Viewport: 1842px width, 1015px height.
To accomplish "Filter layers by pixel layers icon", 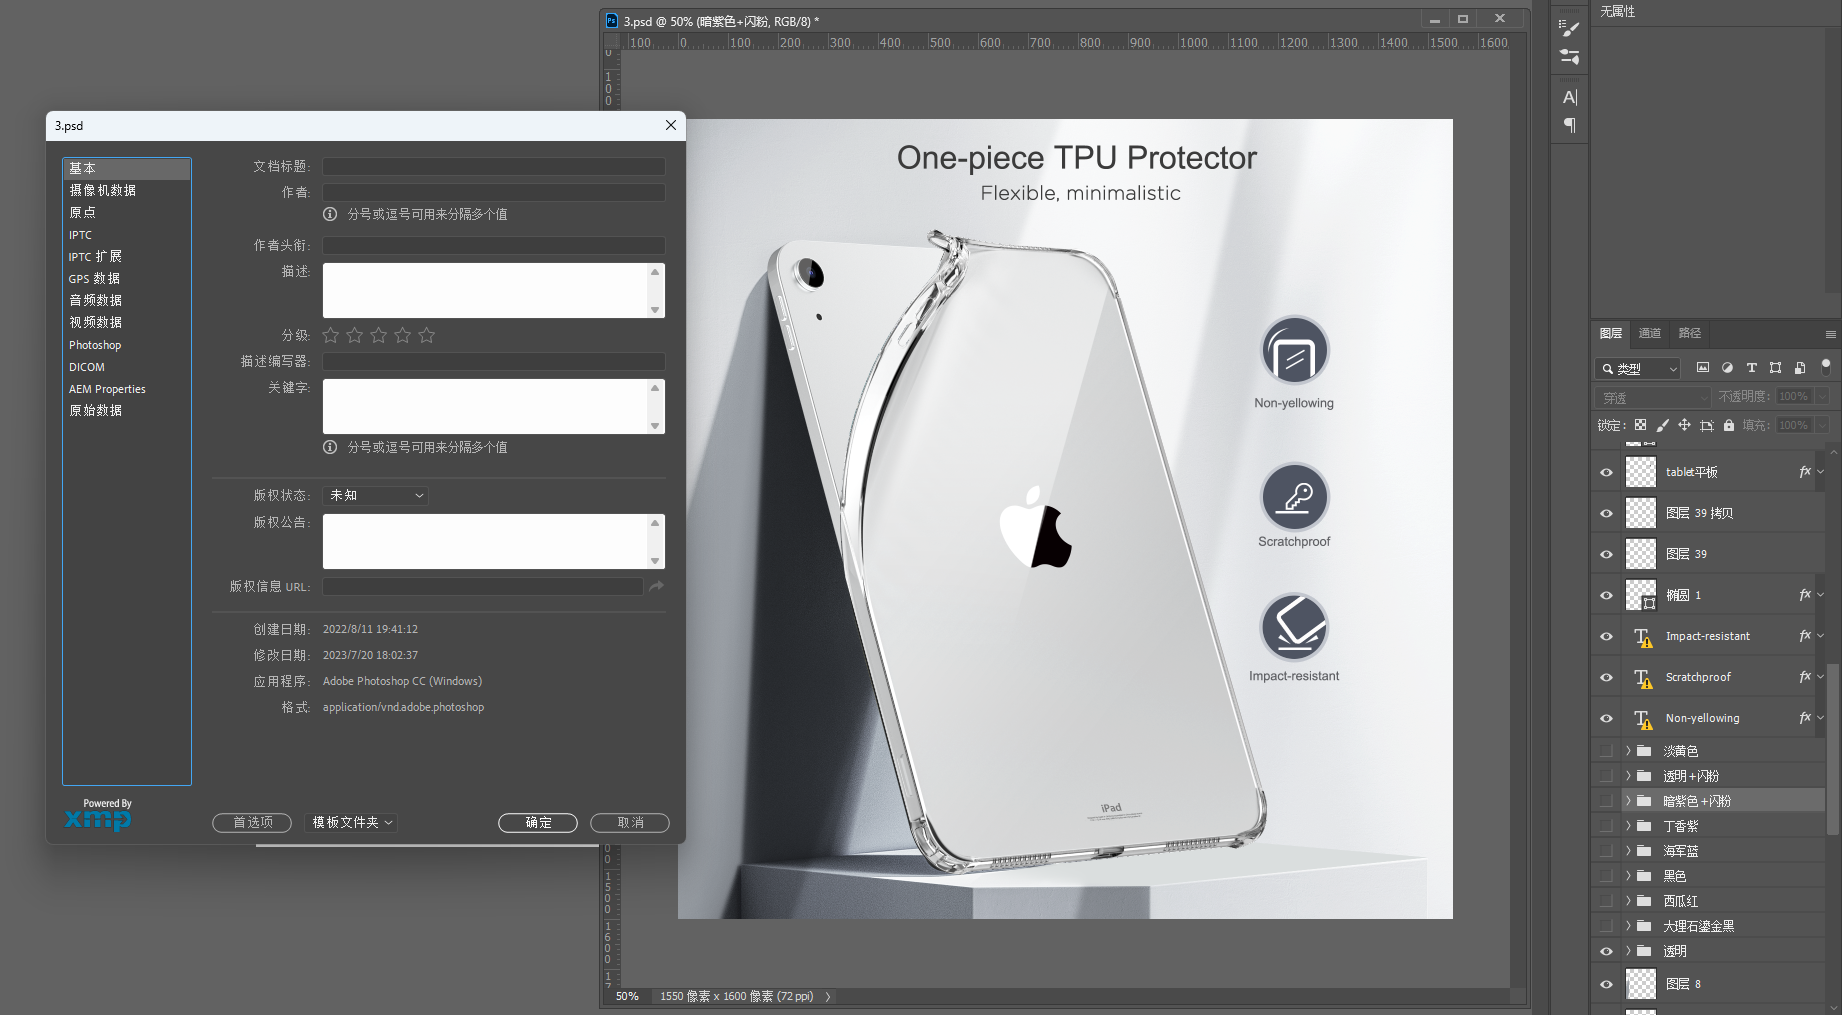I will tap(1703, 368).
